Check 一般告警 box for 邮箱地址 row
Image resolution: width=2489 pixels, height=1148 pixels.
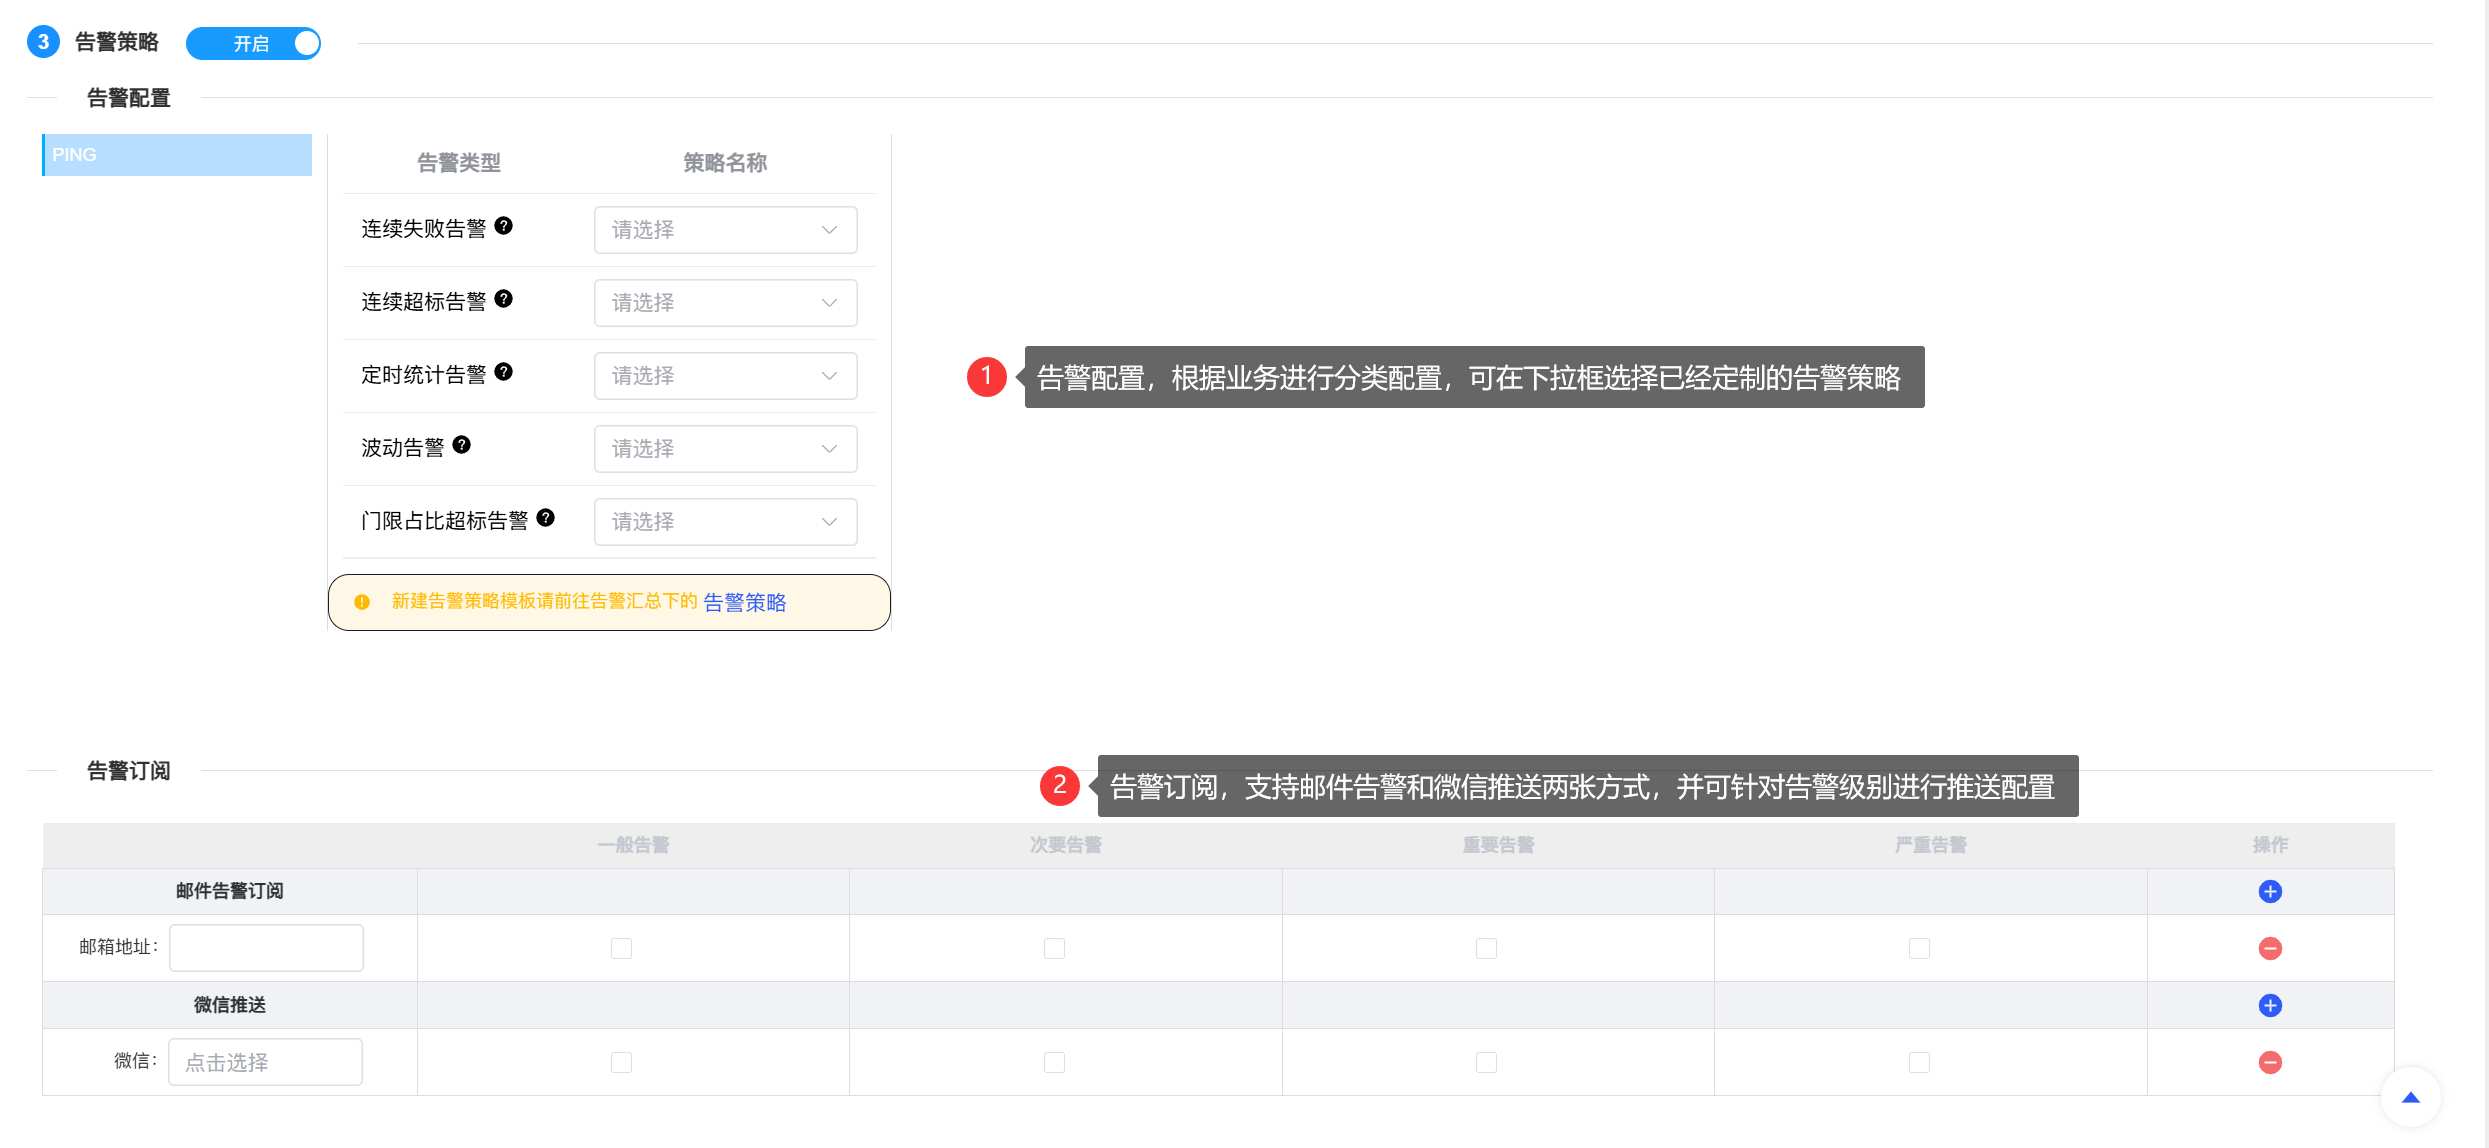point(621,948)
